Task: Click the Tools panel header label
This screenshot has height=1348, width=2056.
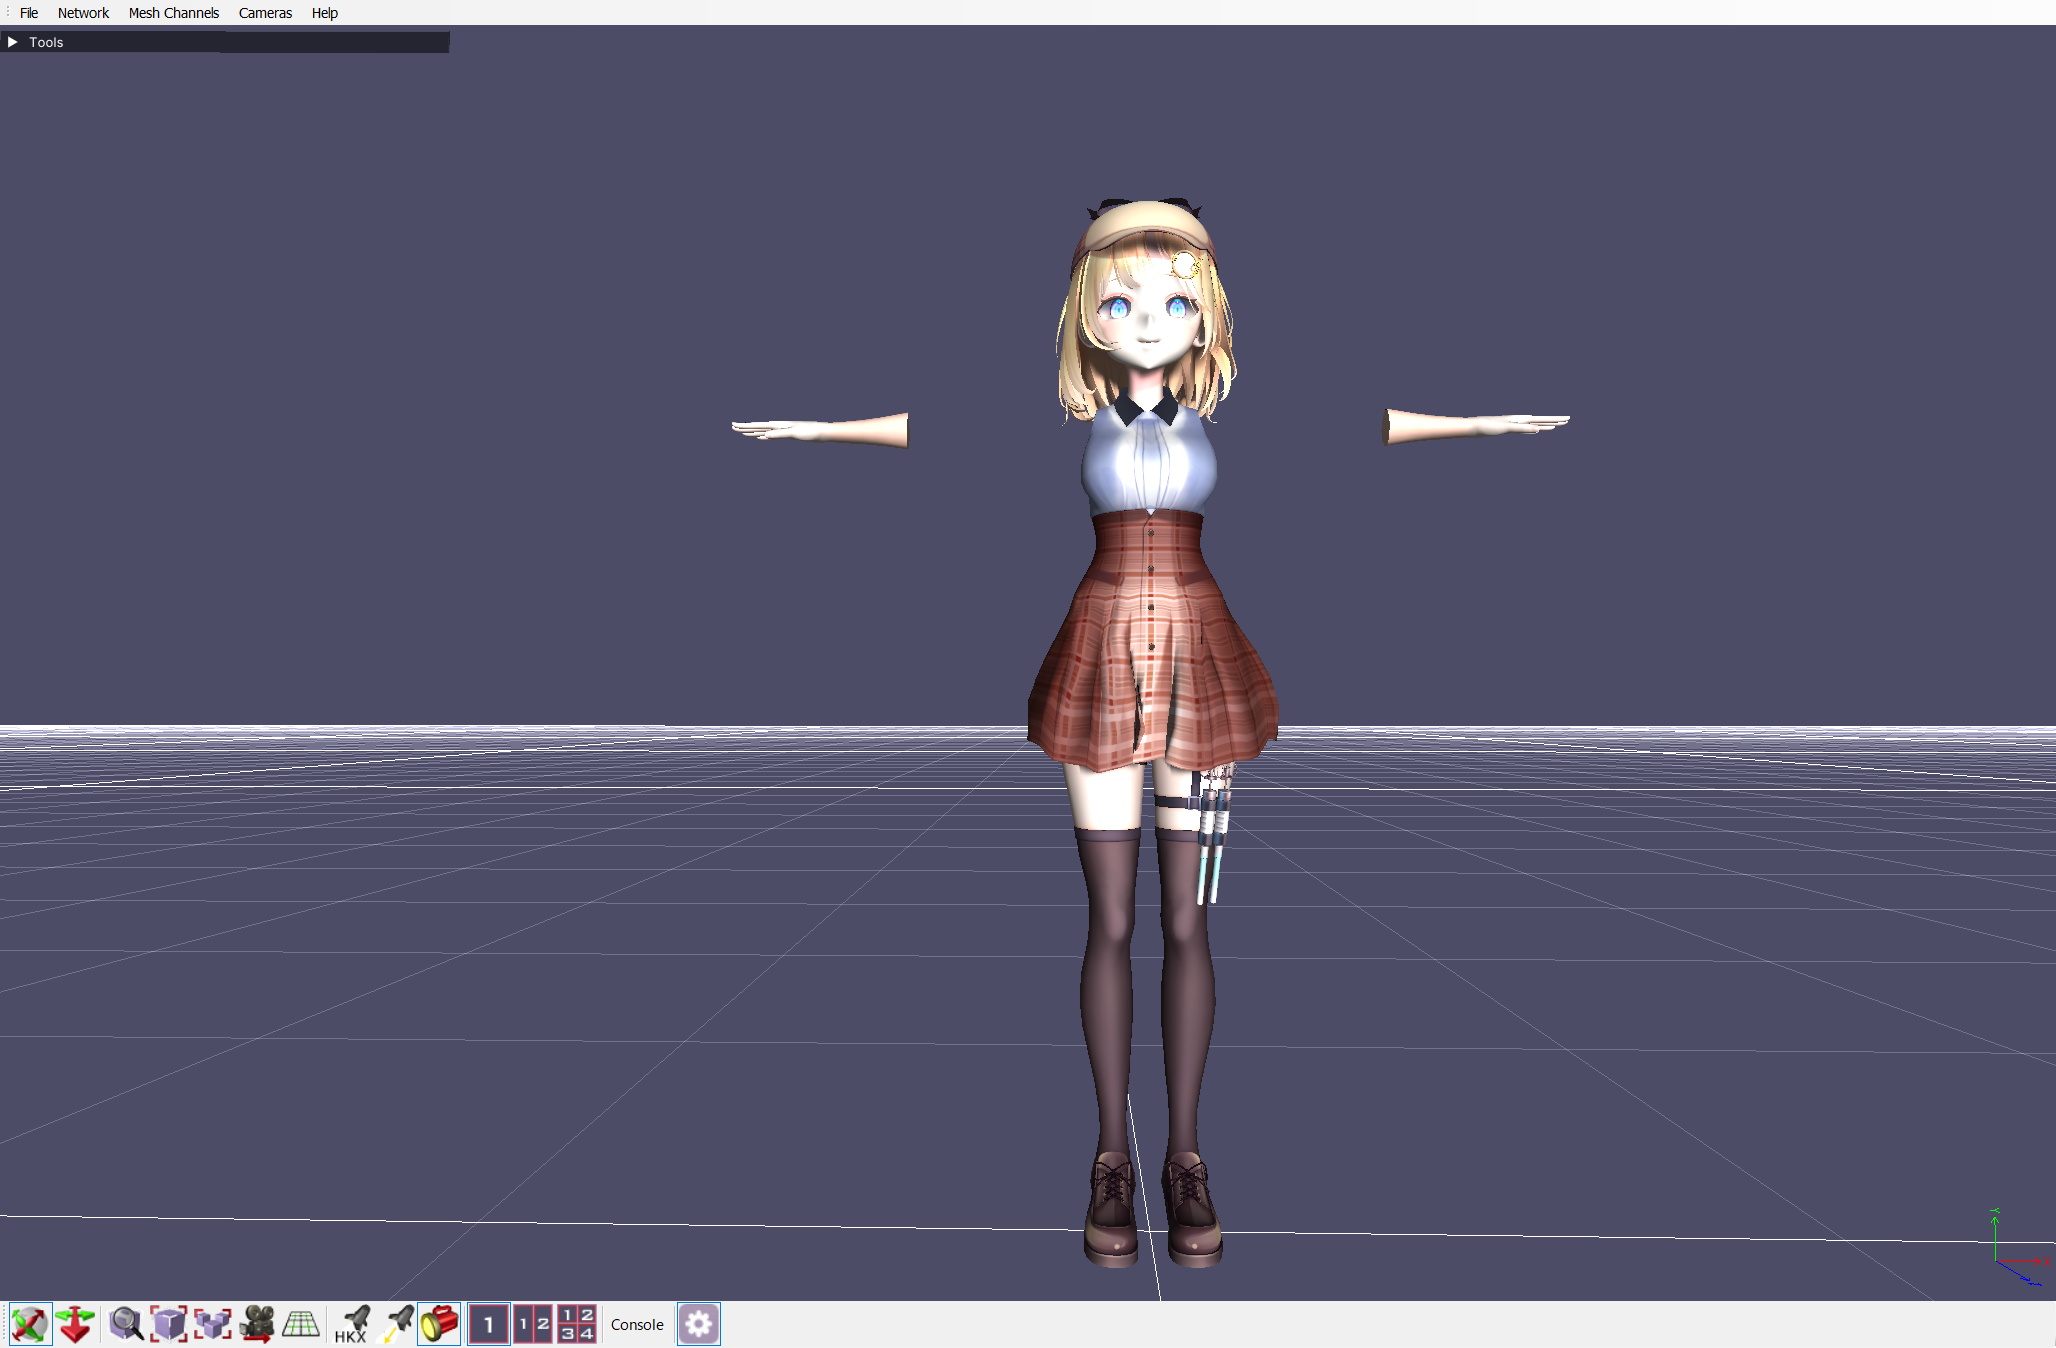Action: (x=46, y=42)
